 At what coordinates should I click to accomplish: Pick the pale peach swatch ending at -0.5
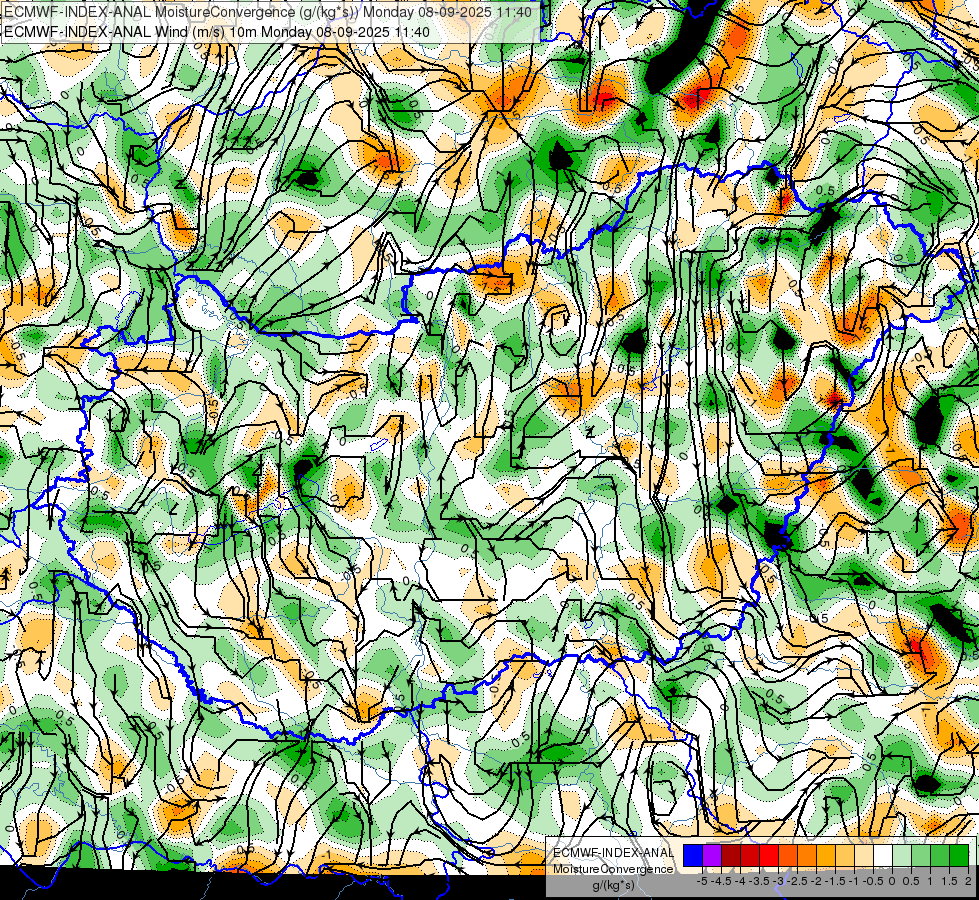[864, 855]
